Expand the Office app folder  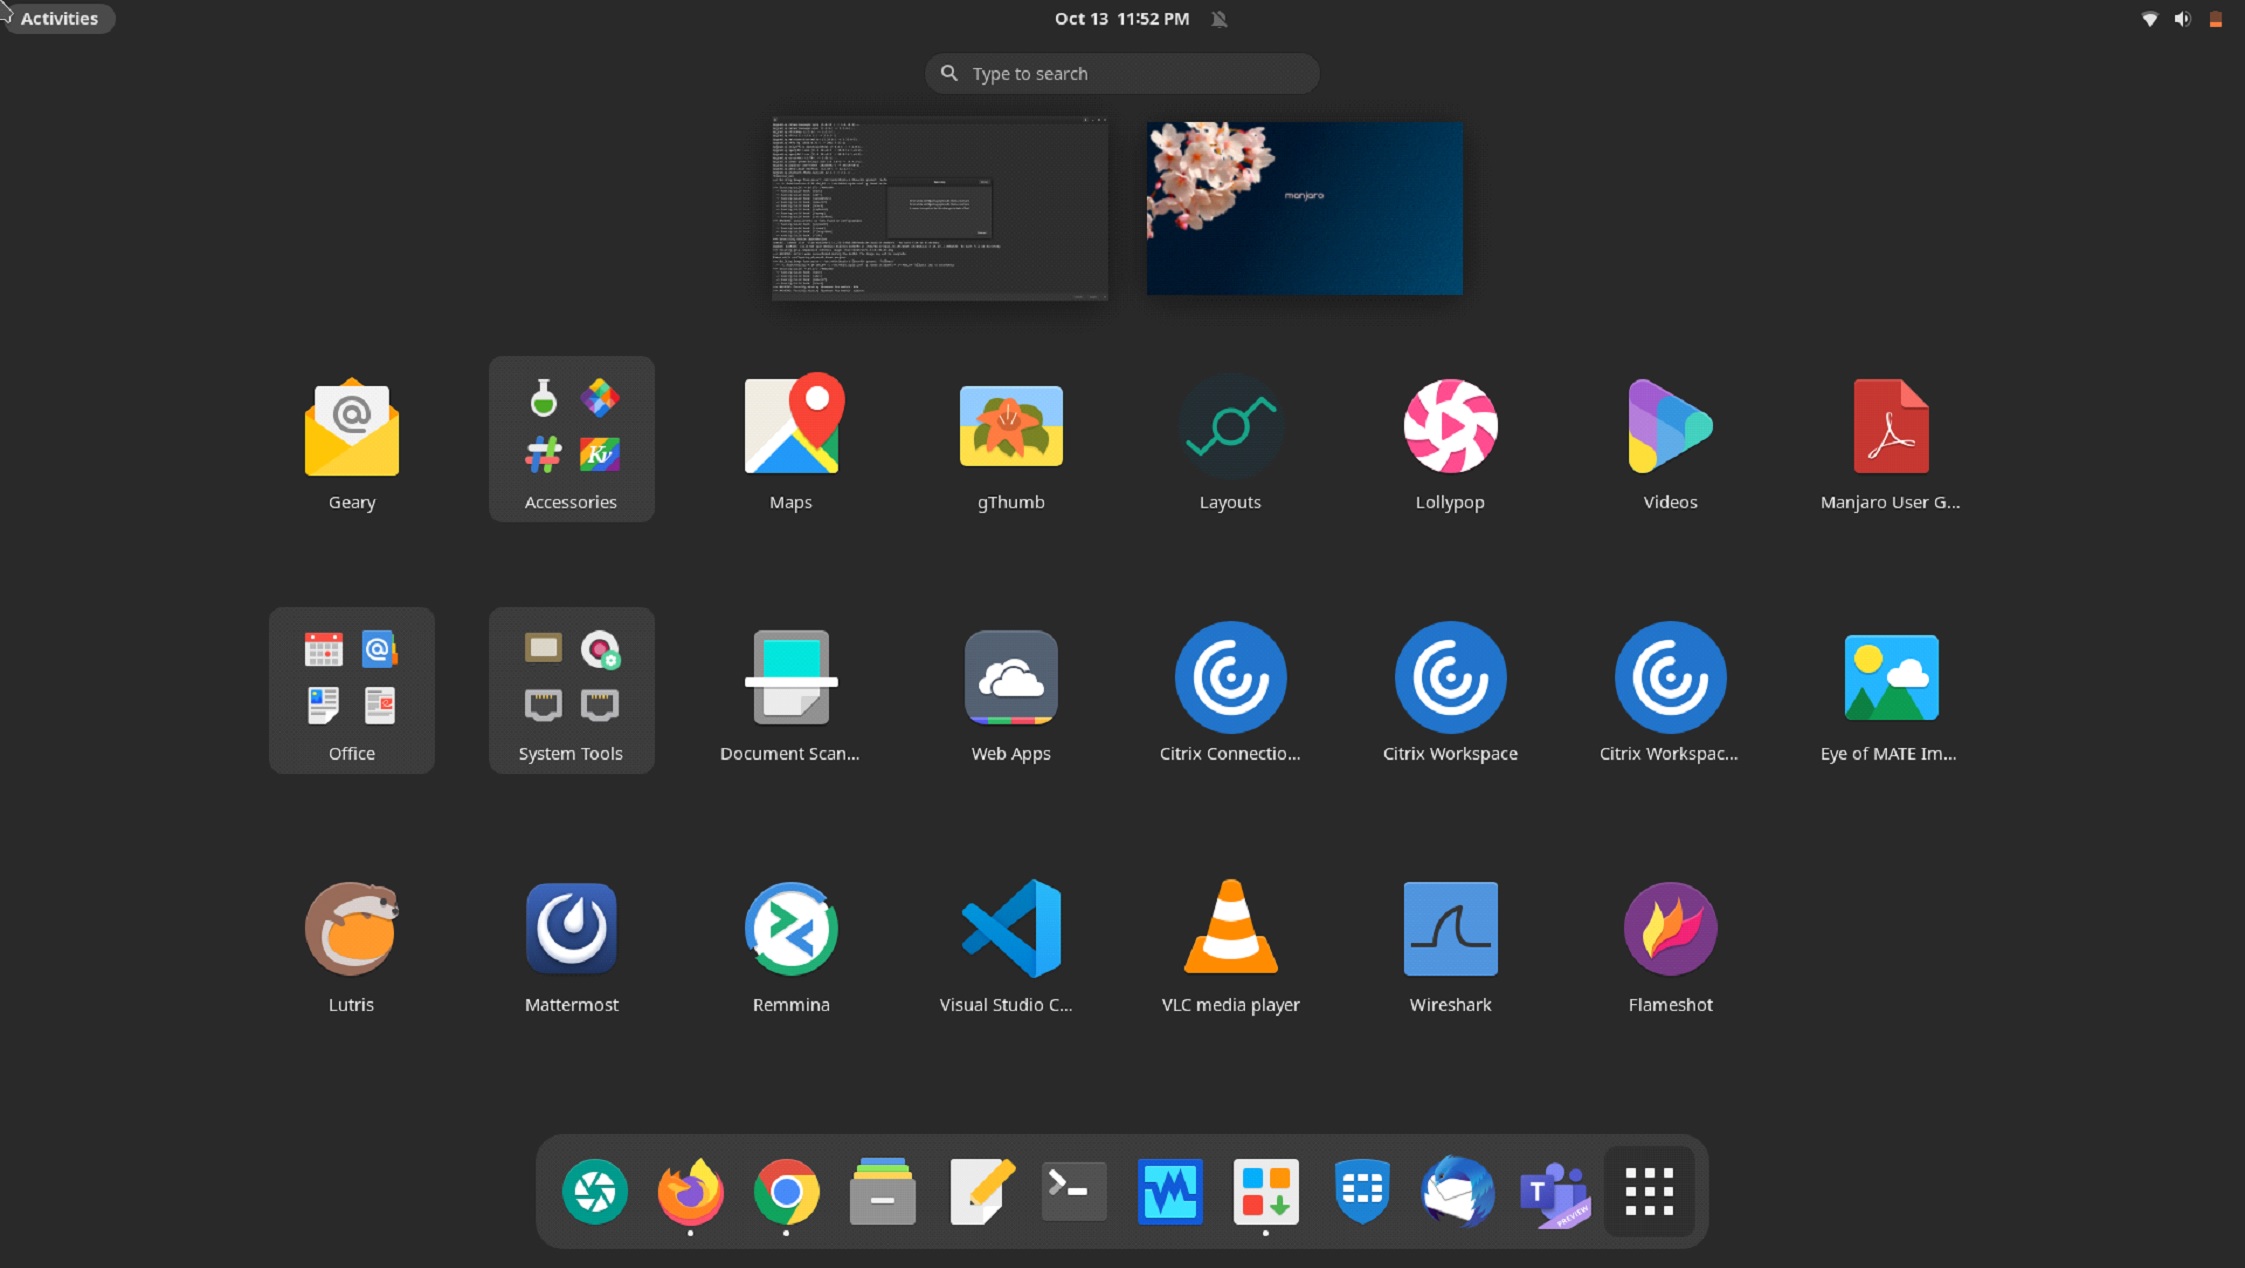coord(351,689)
